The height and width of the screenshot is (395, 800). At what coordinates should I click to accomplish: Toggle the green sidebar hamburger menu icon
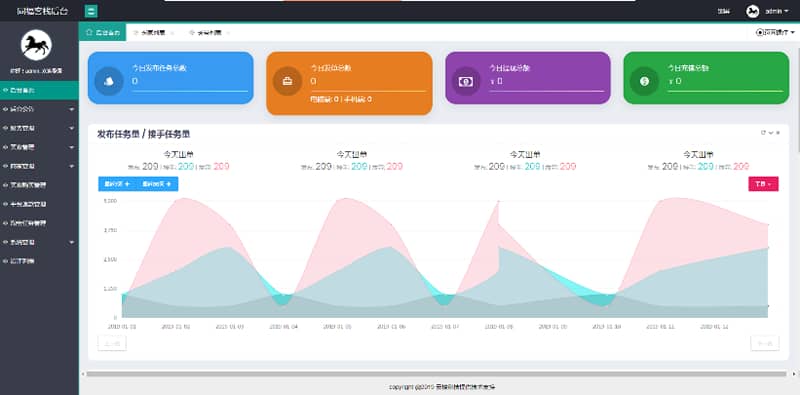(x=91, y=11)
